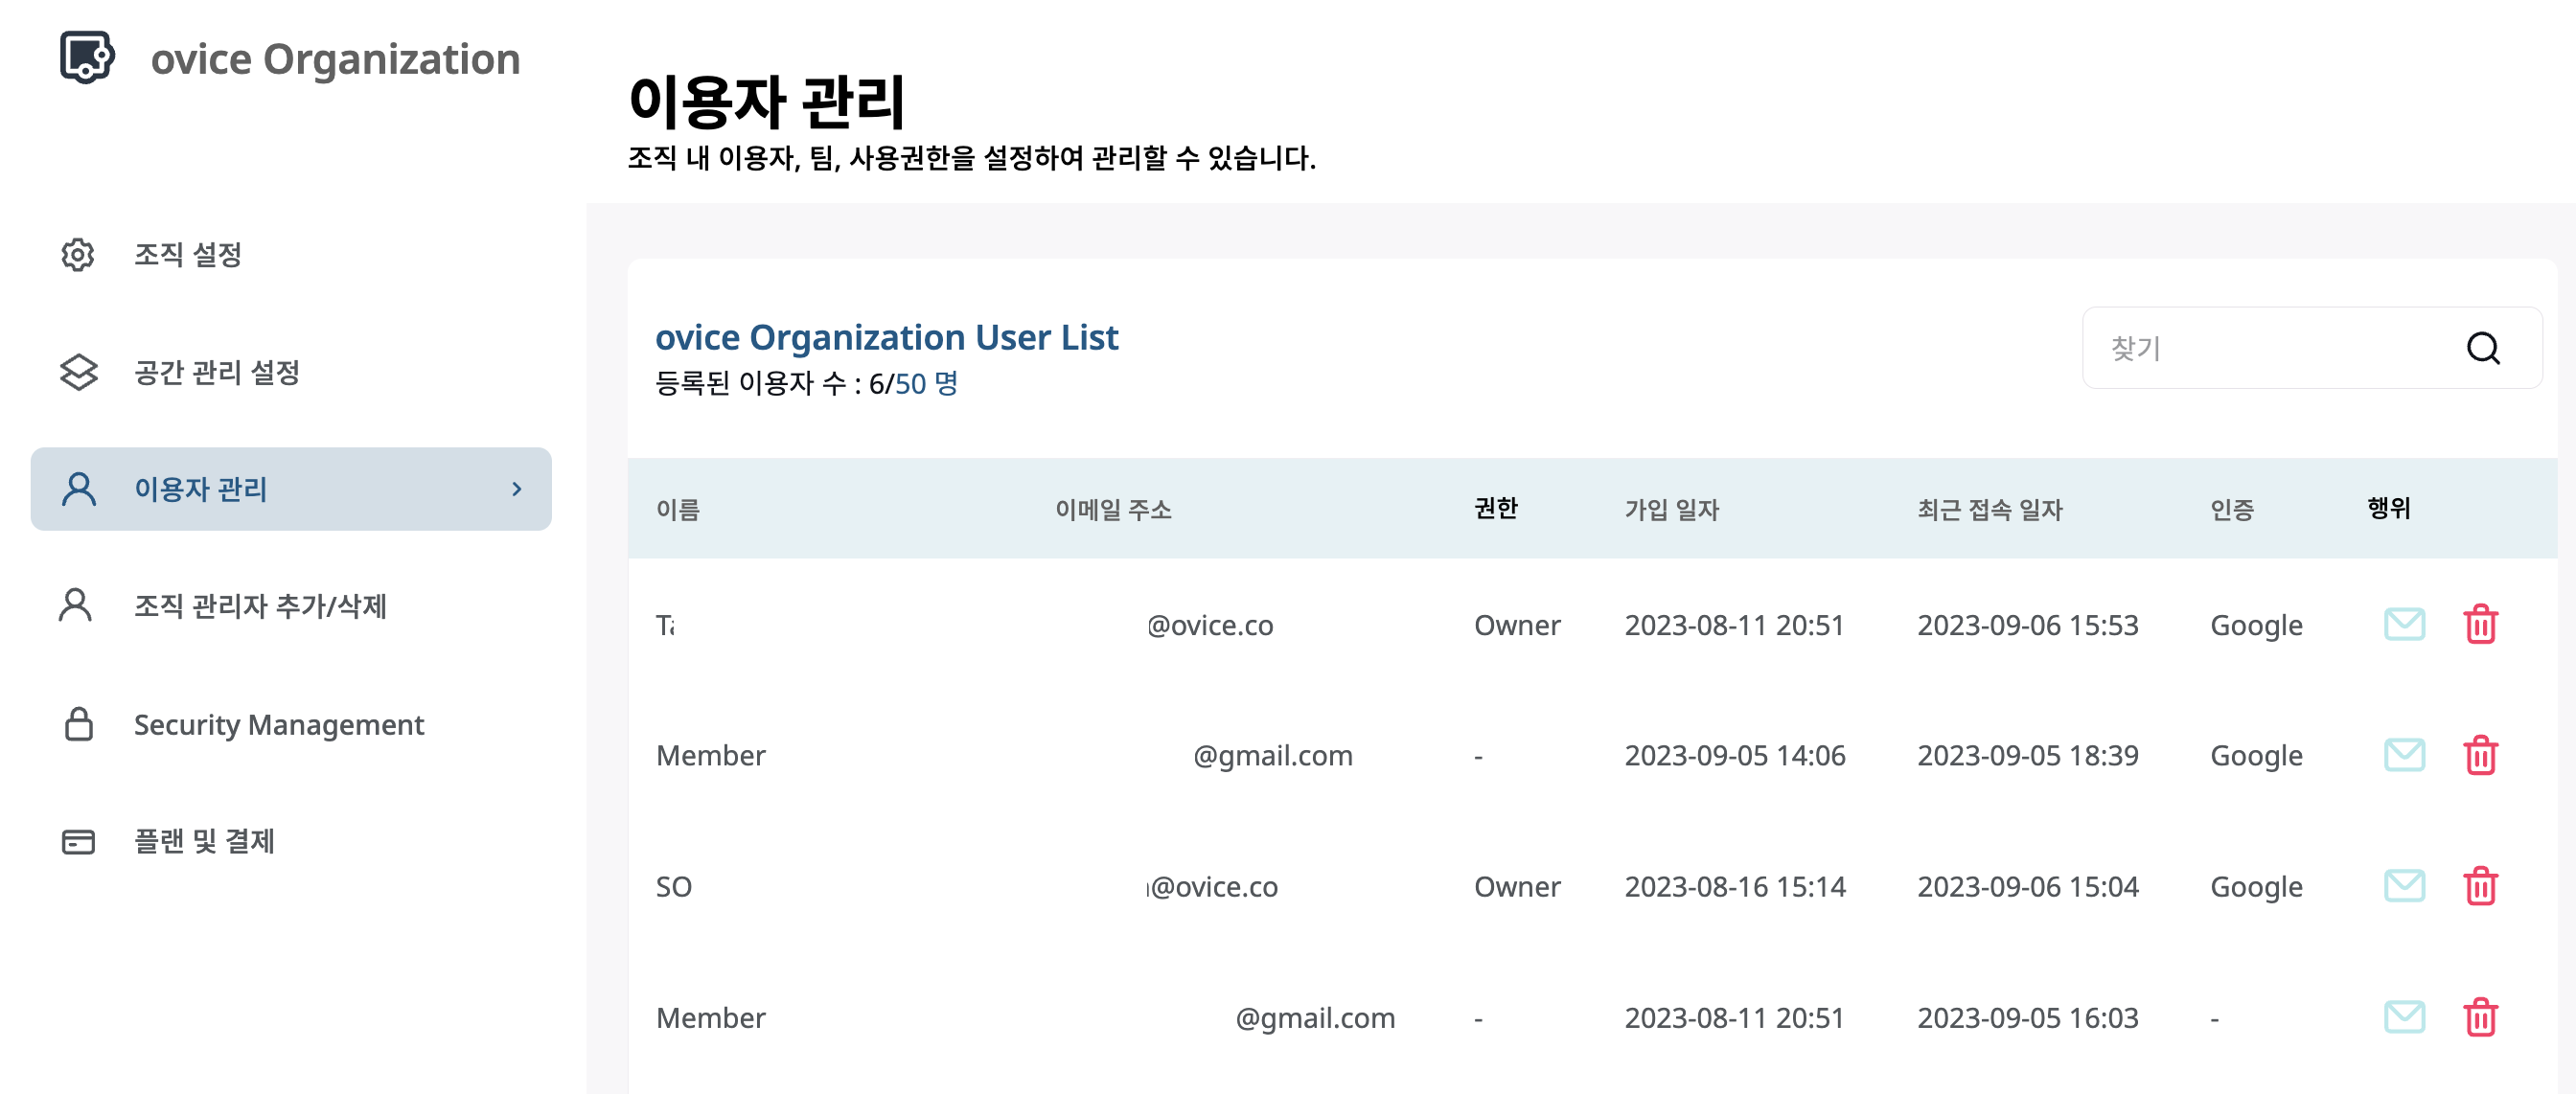Click the 이용자 관리 page title
This screenshot has height=1094, width=2576.
pyautogui.click(x=766, y=101)
